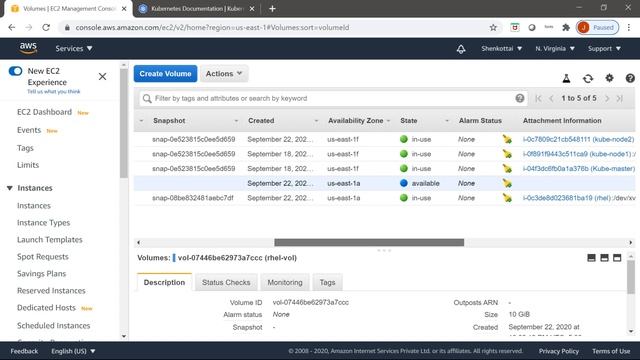Open the Support dropdown menu
The width and height of the screenshot is (640, 360).
tap(604, 49)
